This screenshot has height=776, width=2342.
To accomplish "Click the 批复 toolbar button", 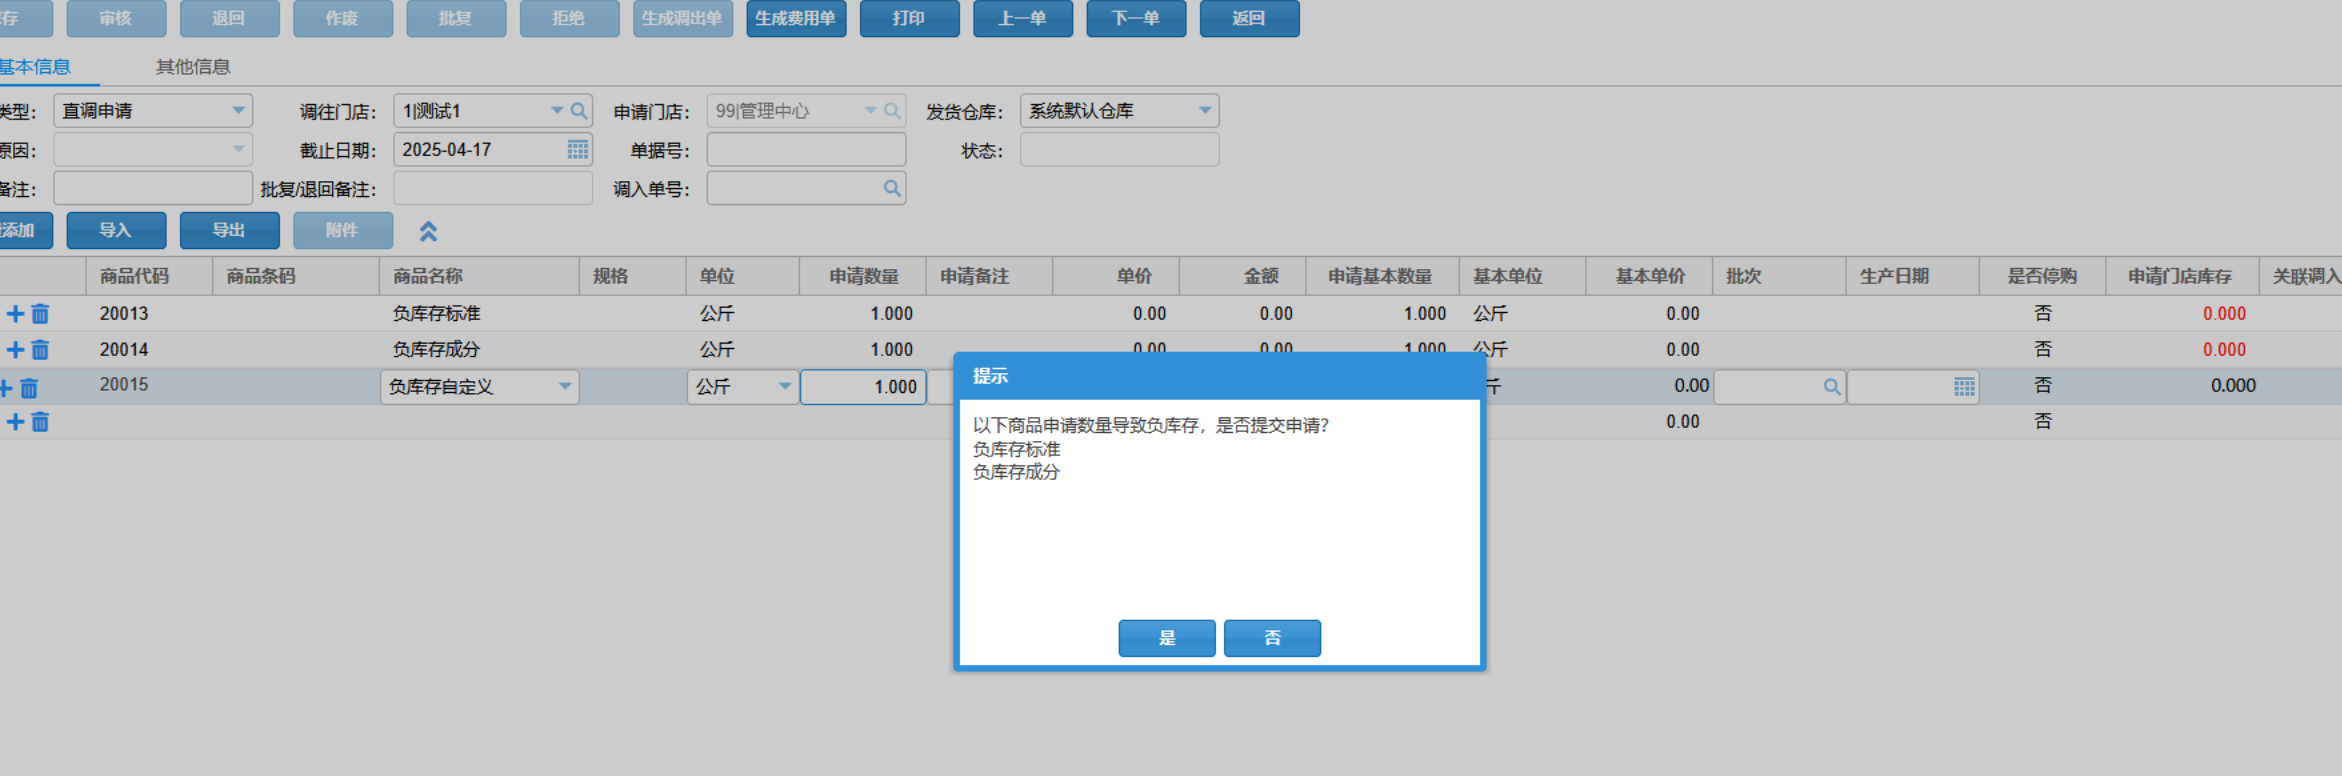I will click(x=456, y=18).
